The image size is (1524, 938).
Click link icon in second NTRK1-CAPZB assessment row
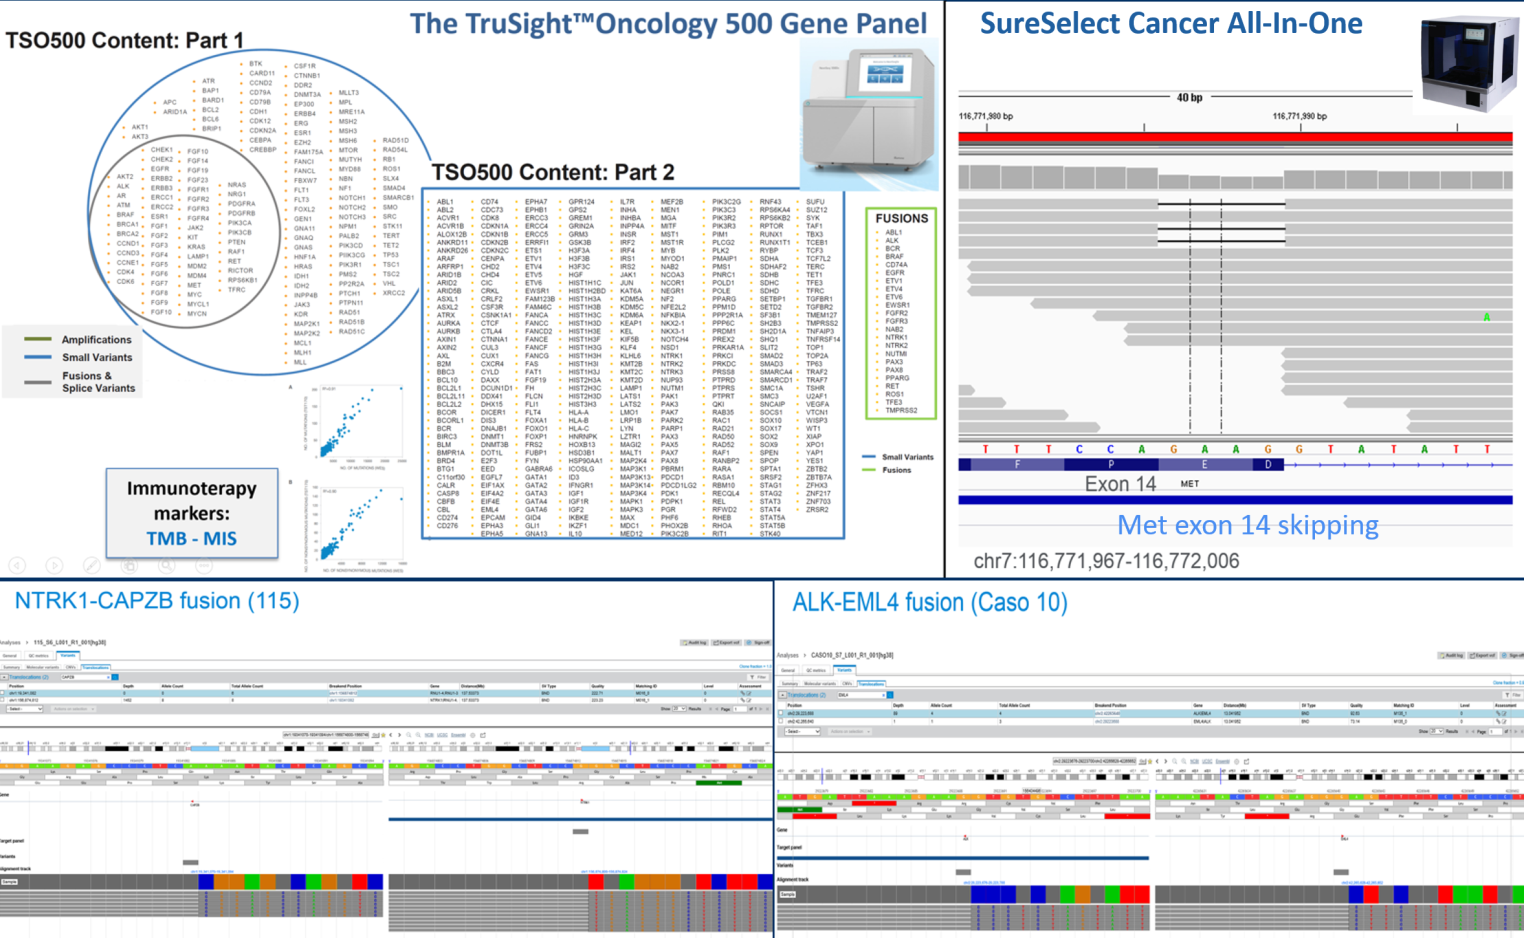point(742,700)
